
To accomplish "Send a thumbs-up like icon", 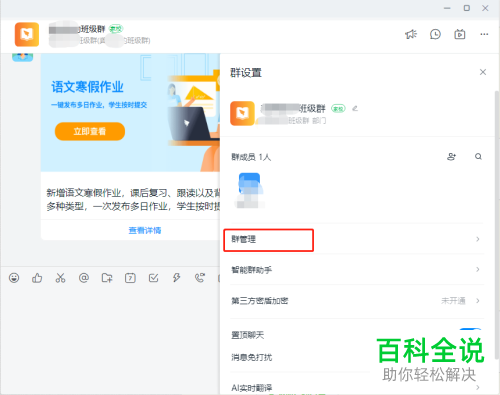I will [x=37, y=278].
